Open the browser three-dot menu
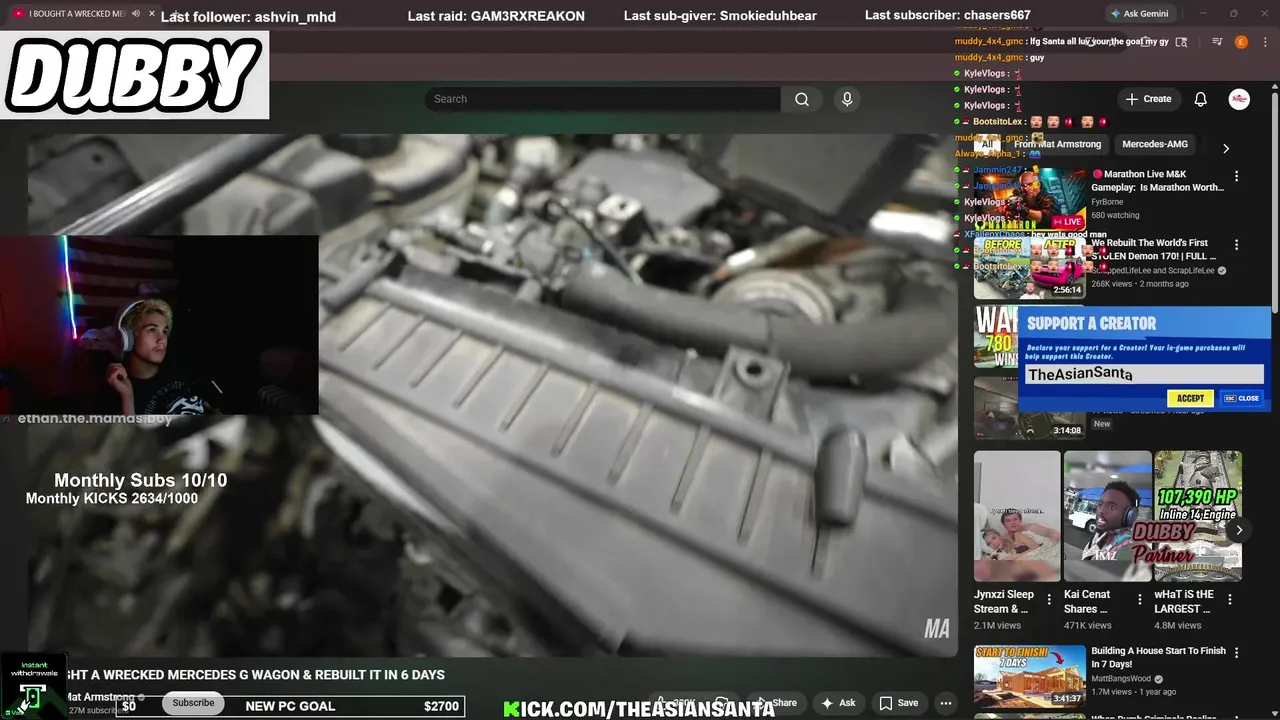The image size is (1280, 720). tap(1263, 42)
